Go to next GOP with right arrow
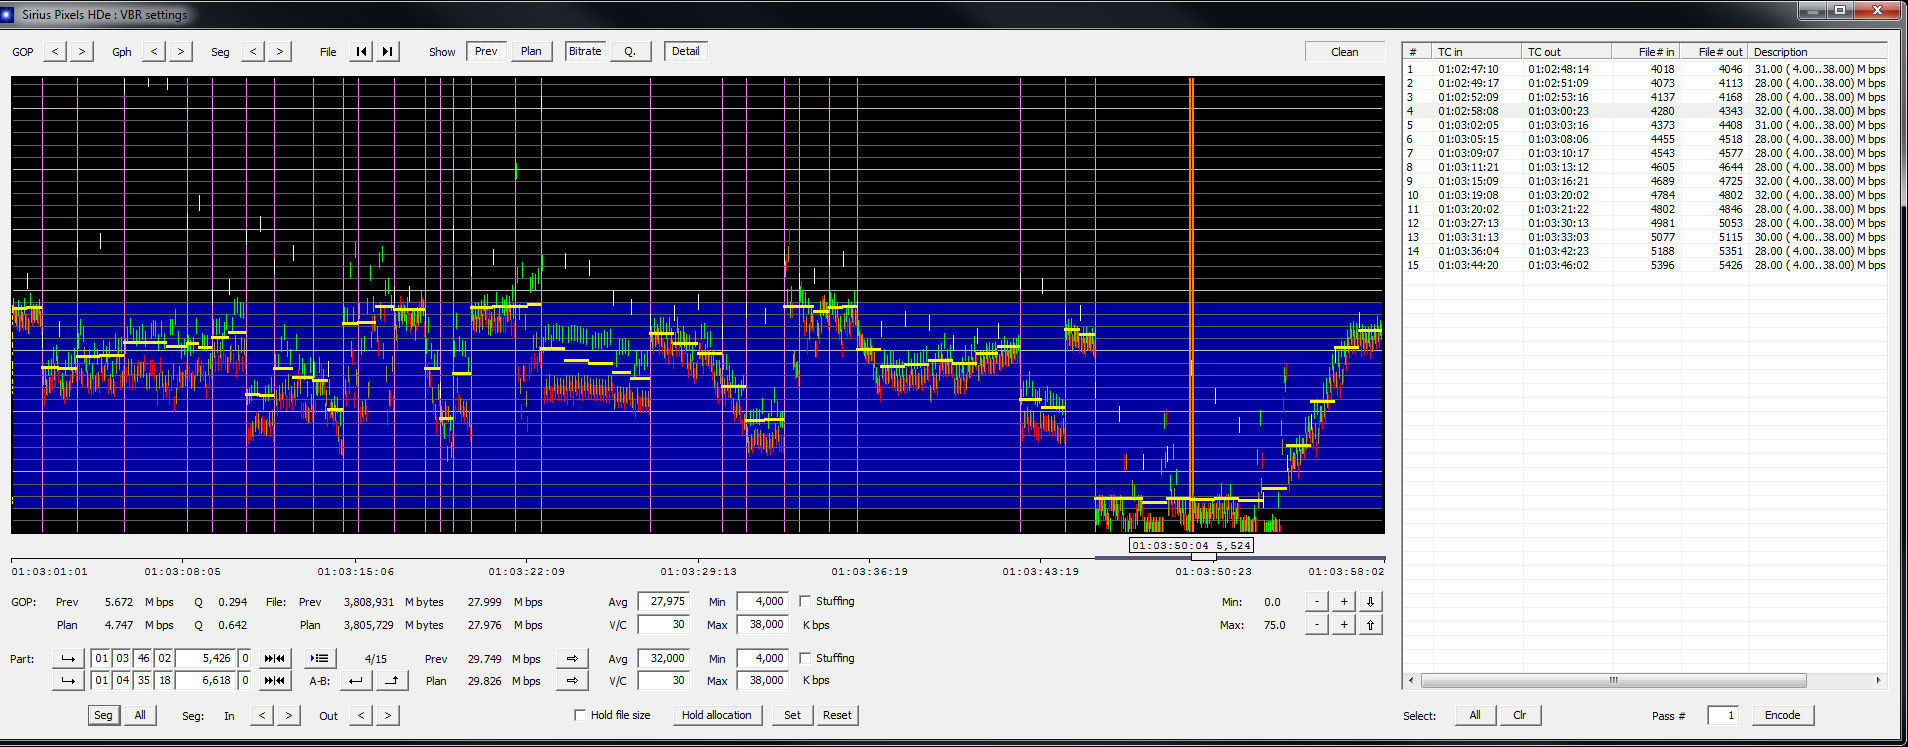 pyautogui.click(x=81, y=51)
